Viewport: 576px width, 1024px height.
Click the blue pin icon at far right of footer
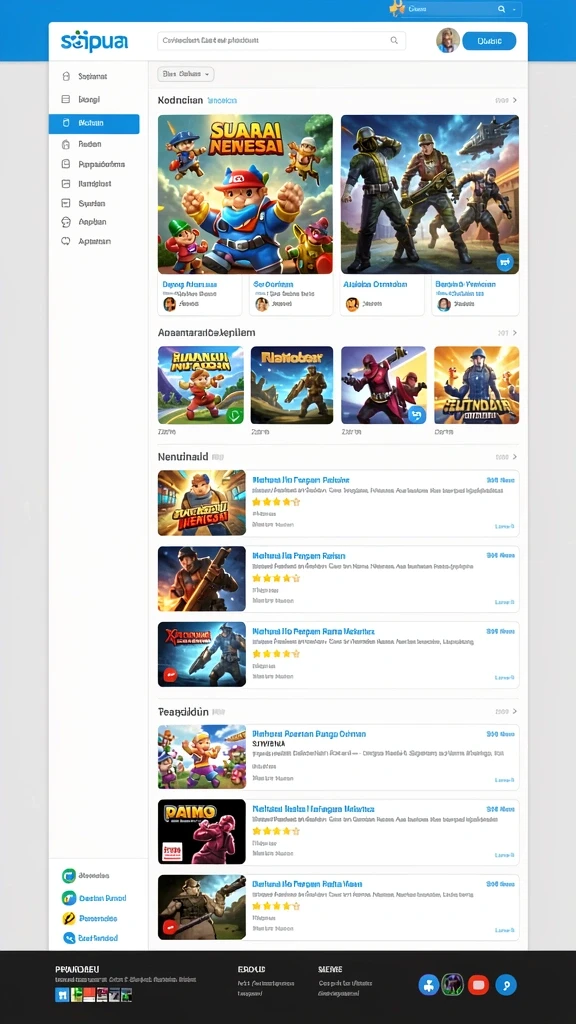coord(506,984)
